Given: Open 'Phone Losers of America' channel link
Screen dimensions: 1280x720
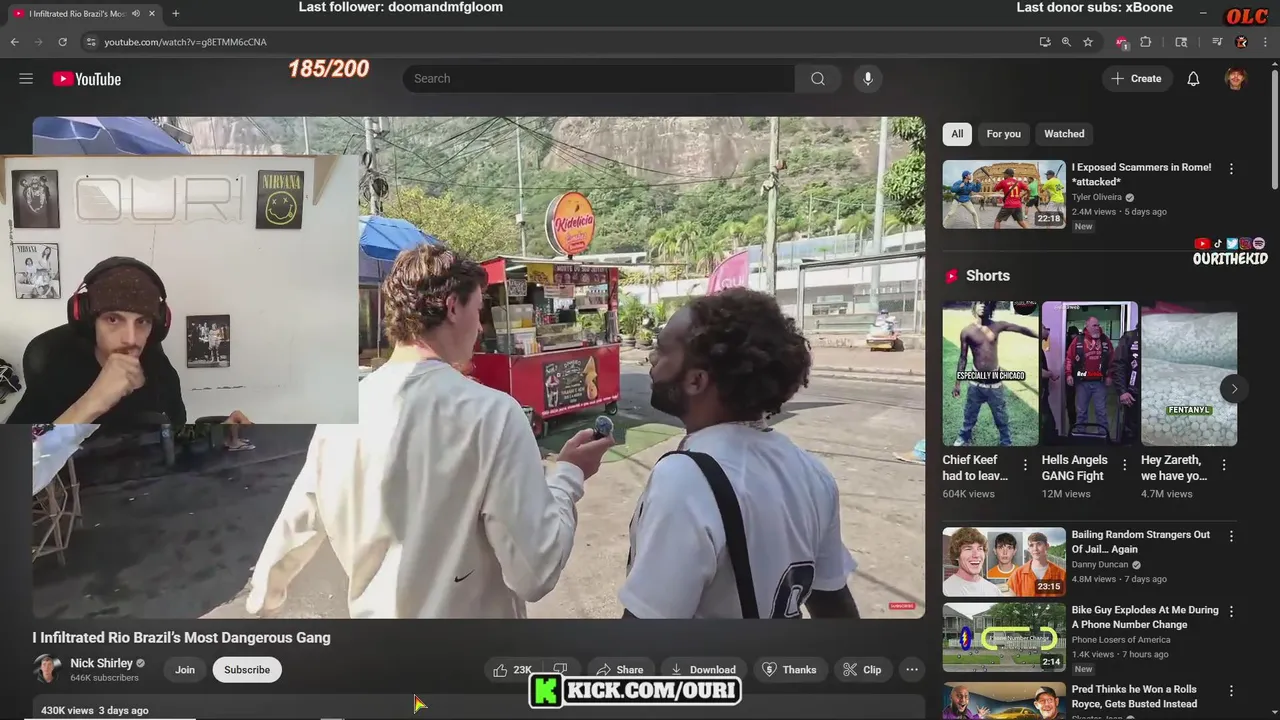Looking at the screenshot, I should coord(1121,640).
